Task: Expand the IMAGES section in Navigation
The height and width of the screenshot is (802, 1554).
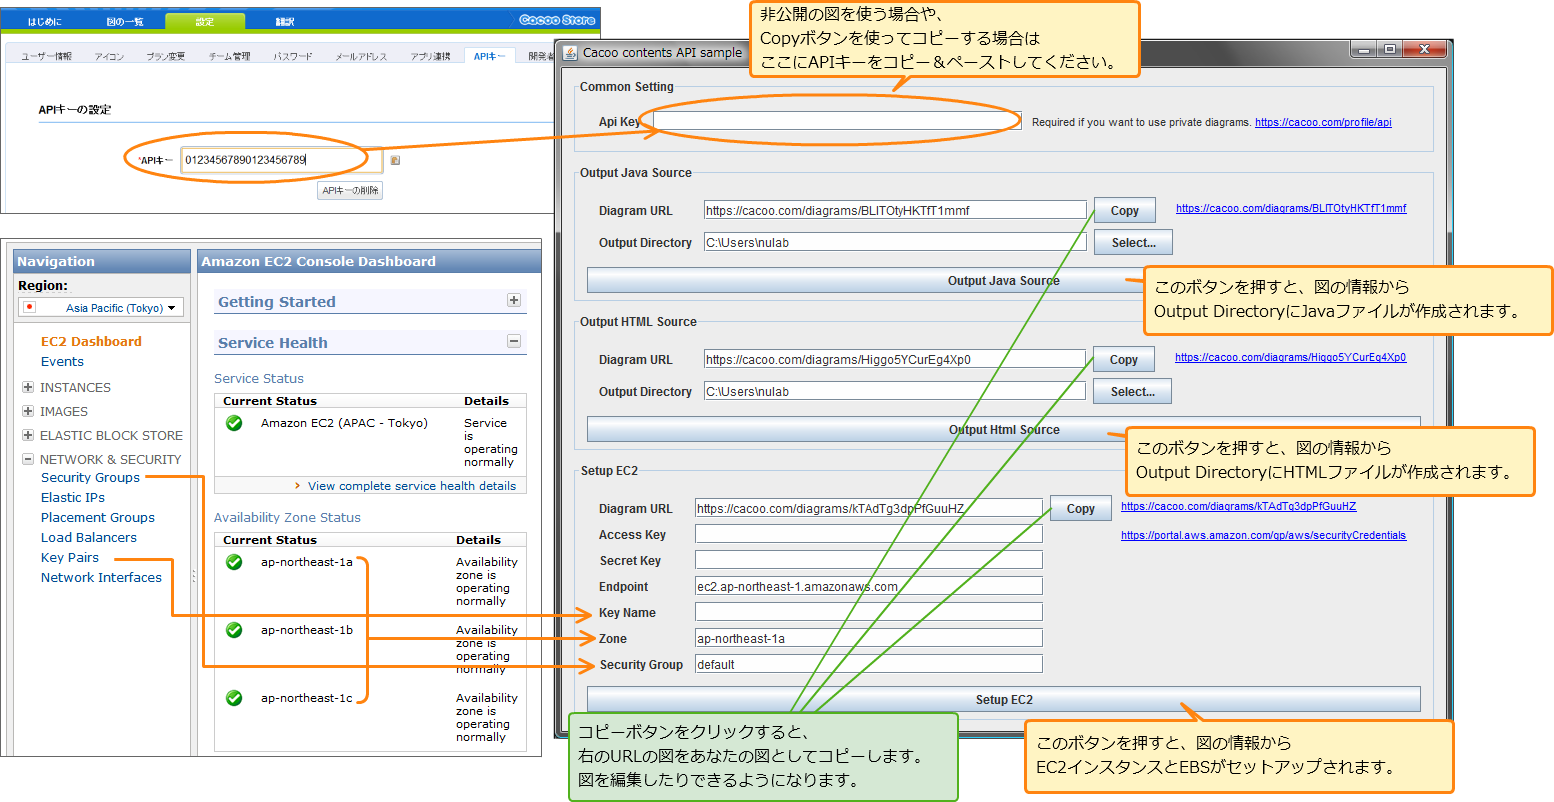Action: [x=28, y=411]
